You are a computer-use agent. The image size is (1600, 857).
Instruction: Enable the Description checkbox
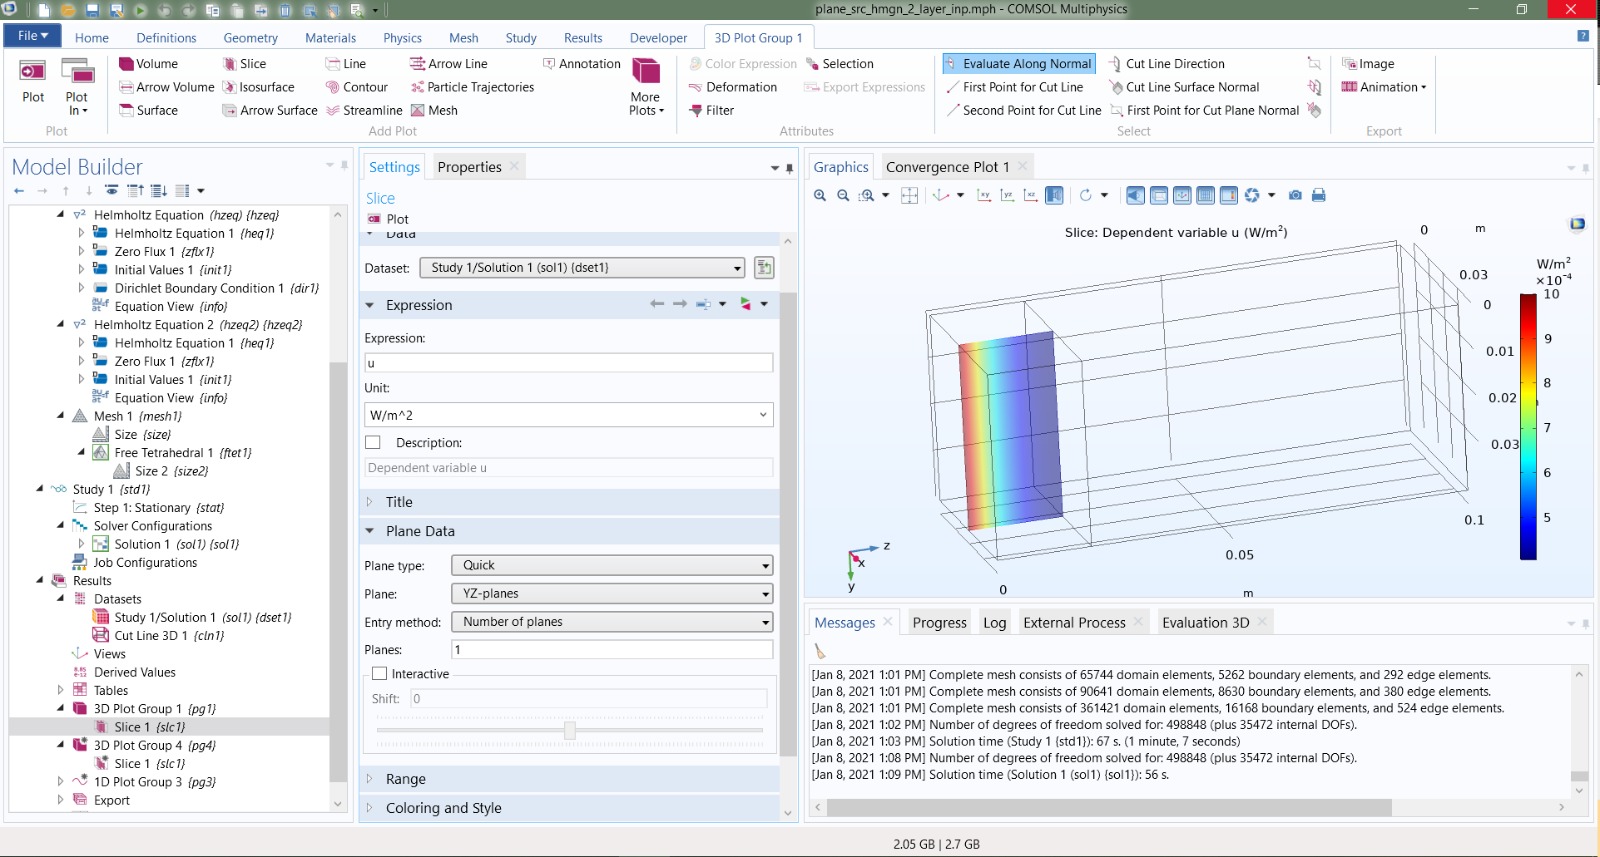[x=373, y=443]
